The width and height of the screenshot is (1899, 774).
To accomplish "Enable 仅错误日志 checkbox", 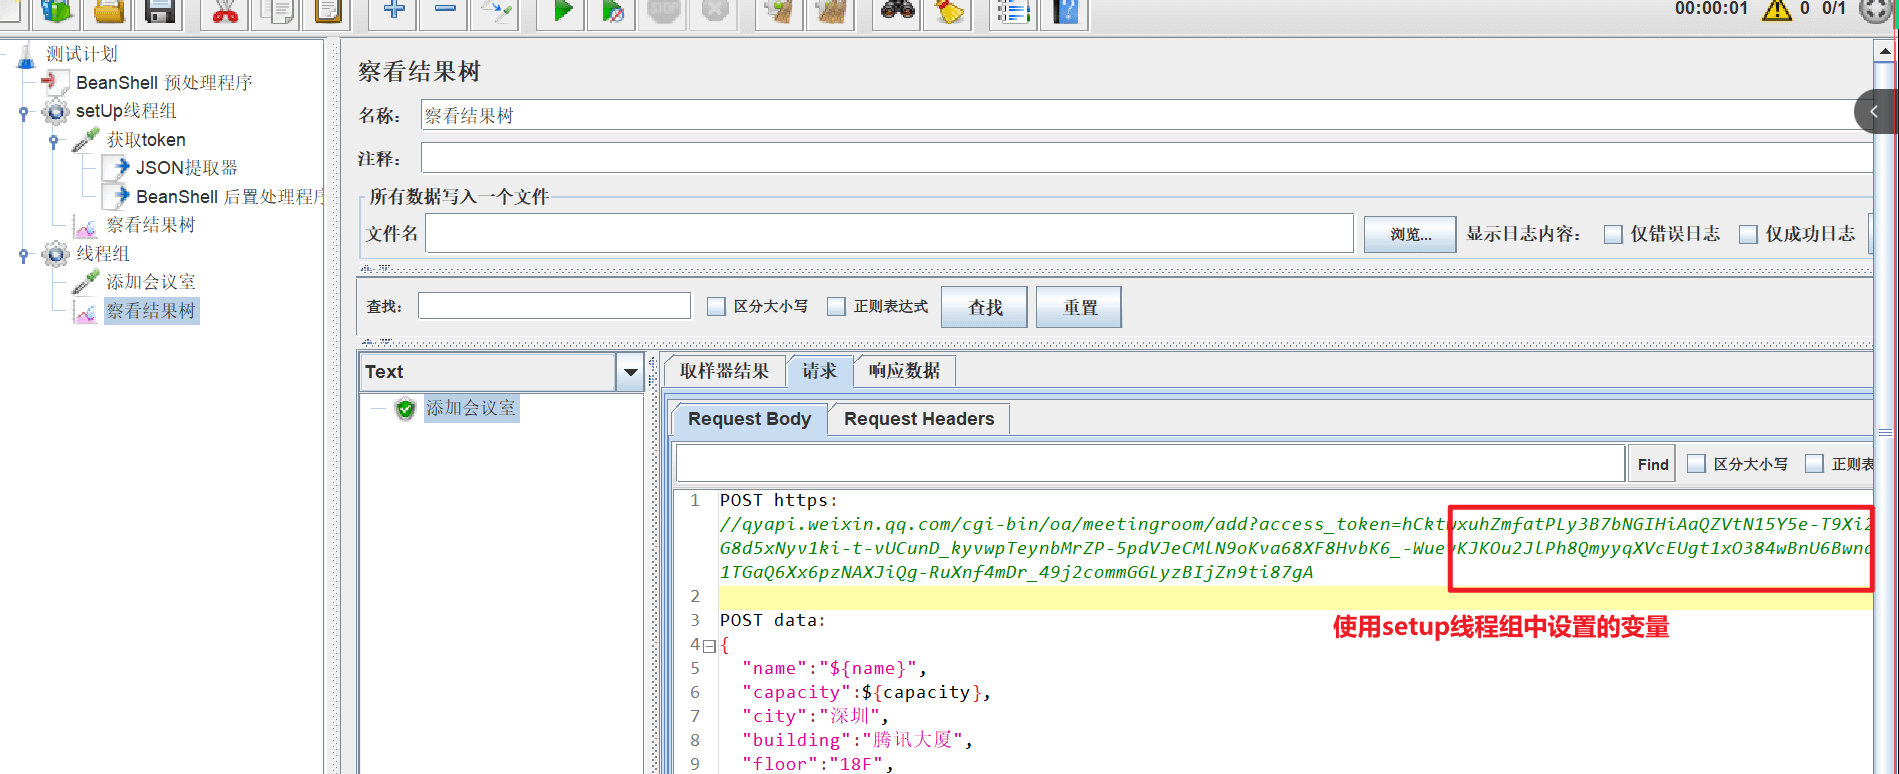I will 1613,234.
